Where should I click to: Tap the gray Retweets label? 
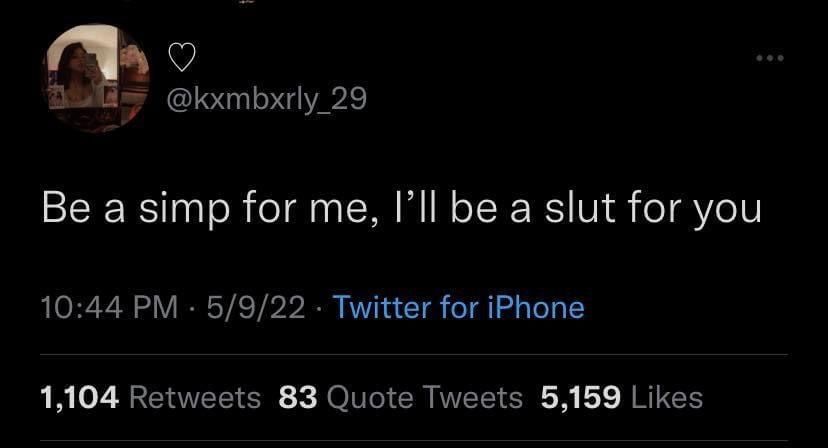[195, 397]
